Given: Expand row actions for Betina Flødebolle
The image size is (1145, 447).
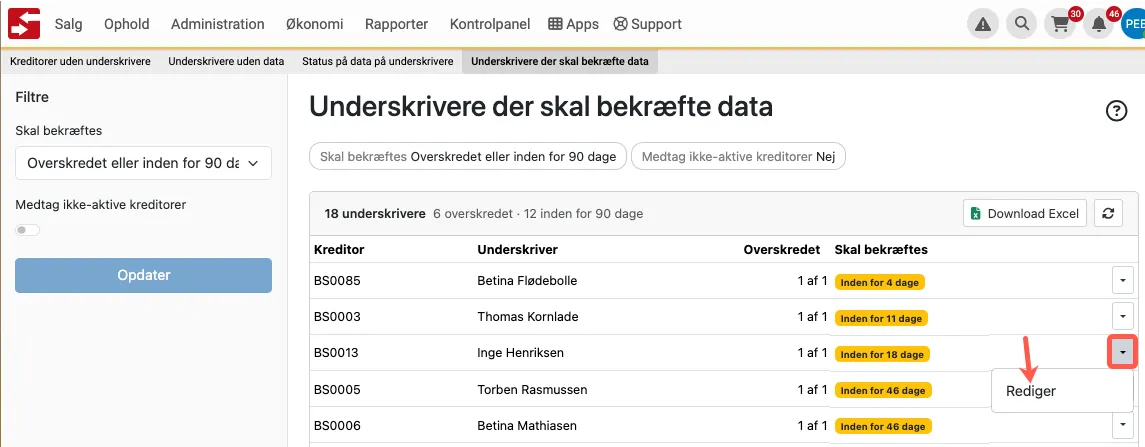Looking at the screenshot, I should pos(1122,280).
